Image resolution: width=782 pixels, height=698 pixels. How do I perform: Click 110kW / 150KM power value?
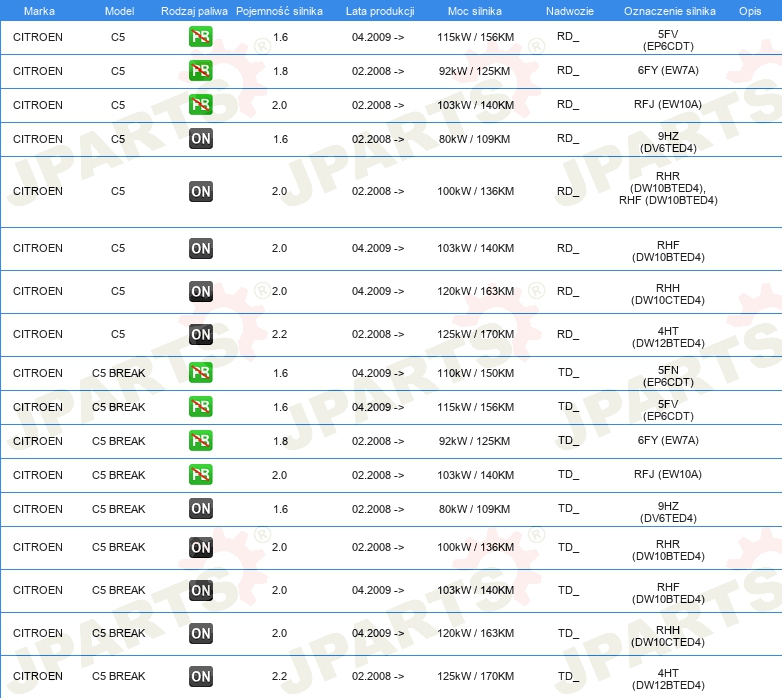coord(475,373)
